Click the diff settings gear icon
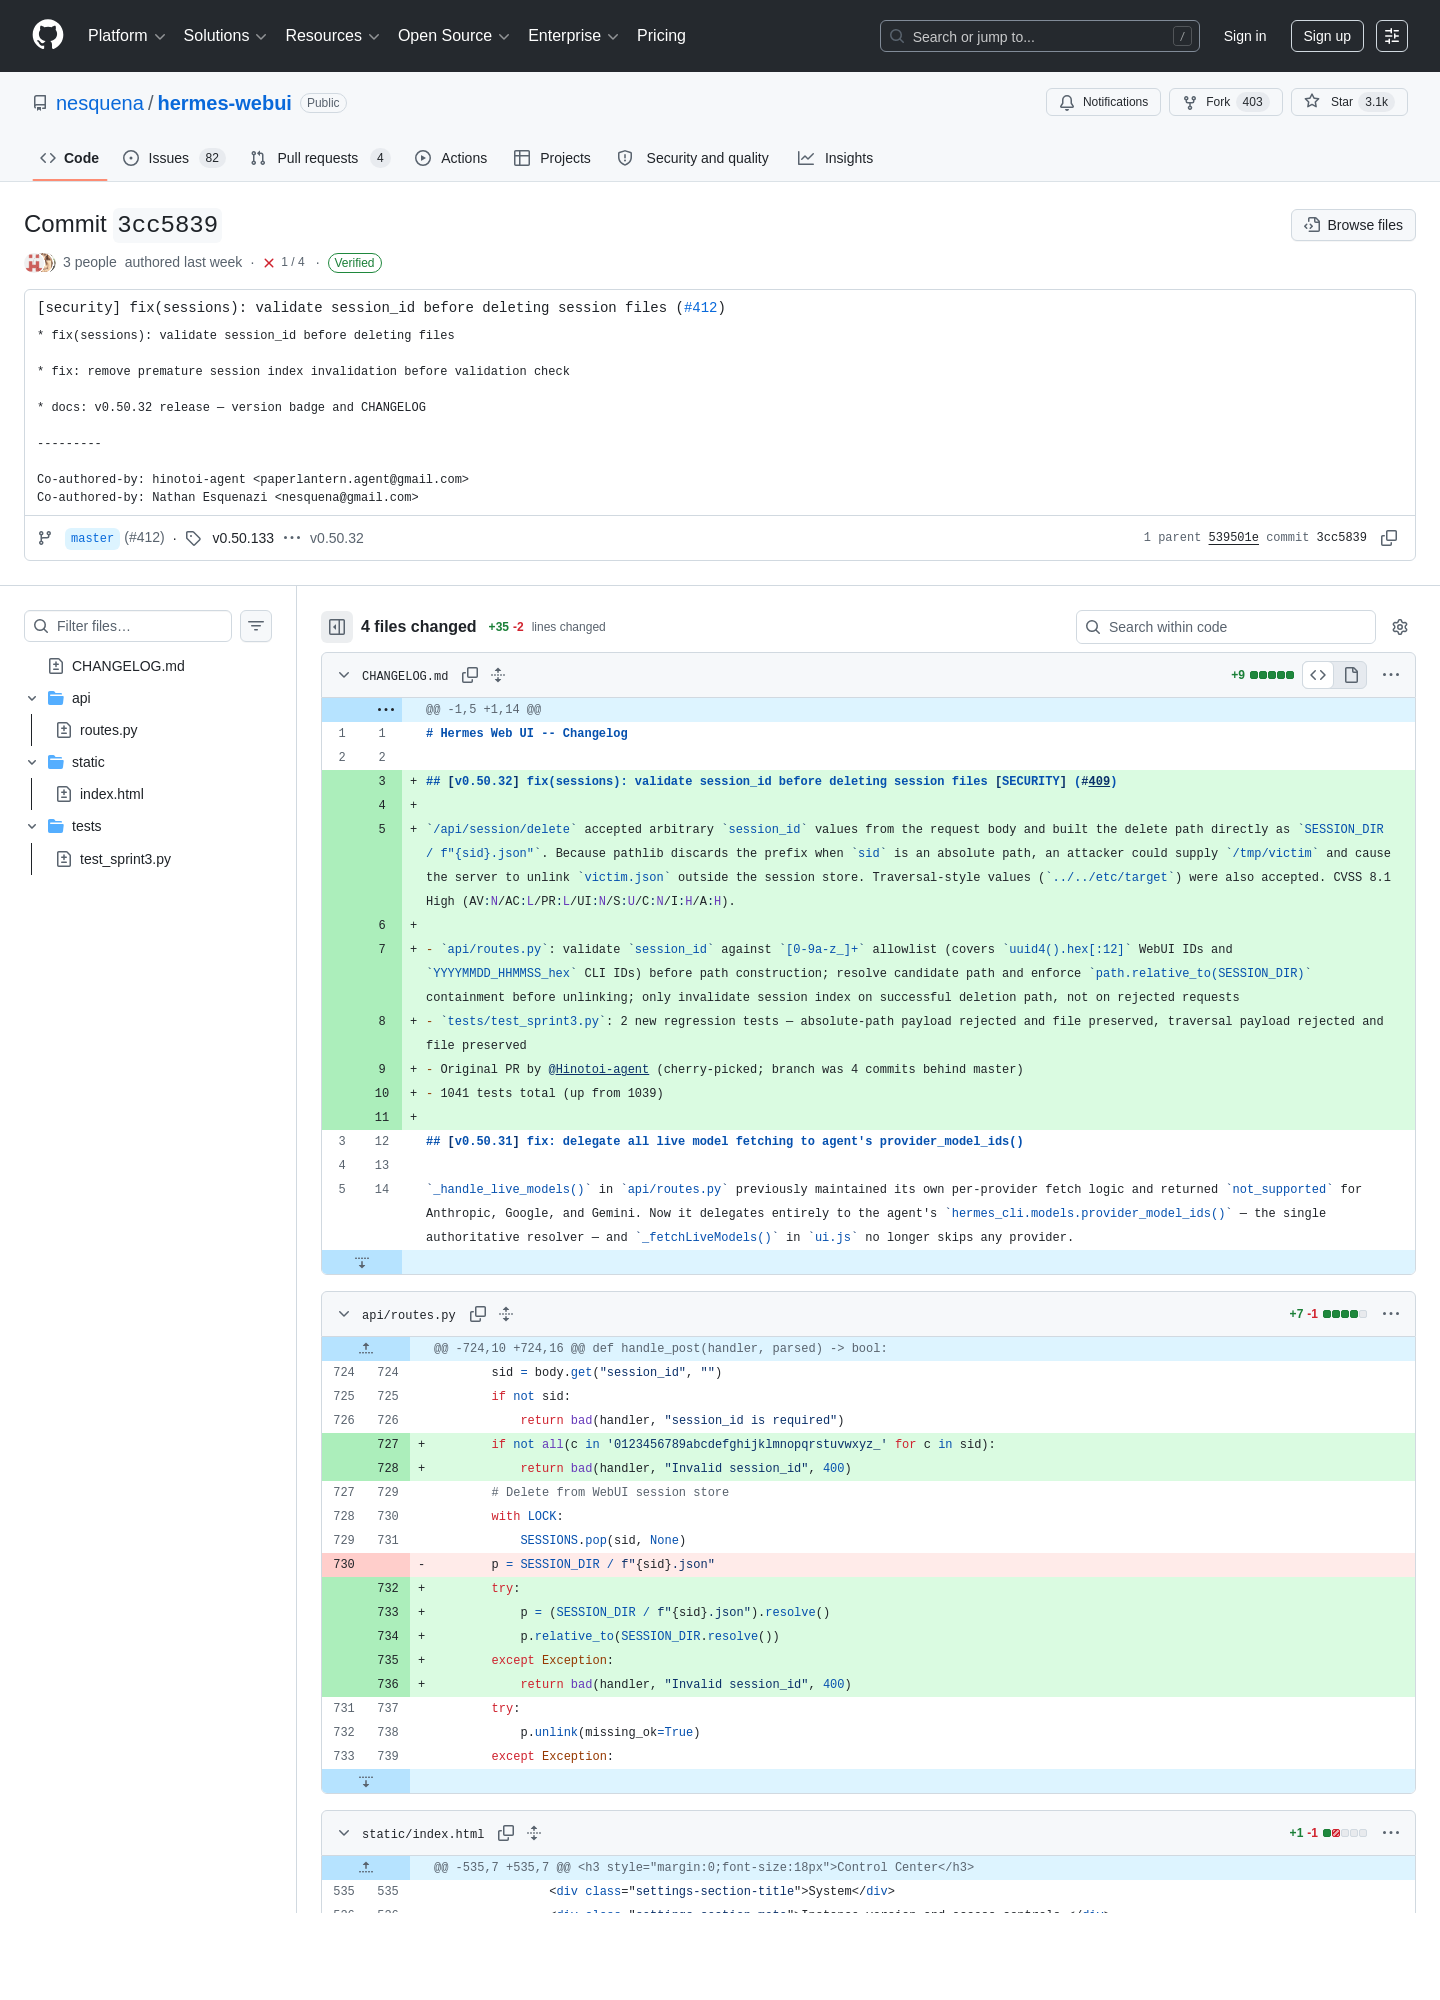Viewport: 1440px width, 2000px height. pyautogui.click(x=1400, y=627)
